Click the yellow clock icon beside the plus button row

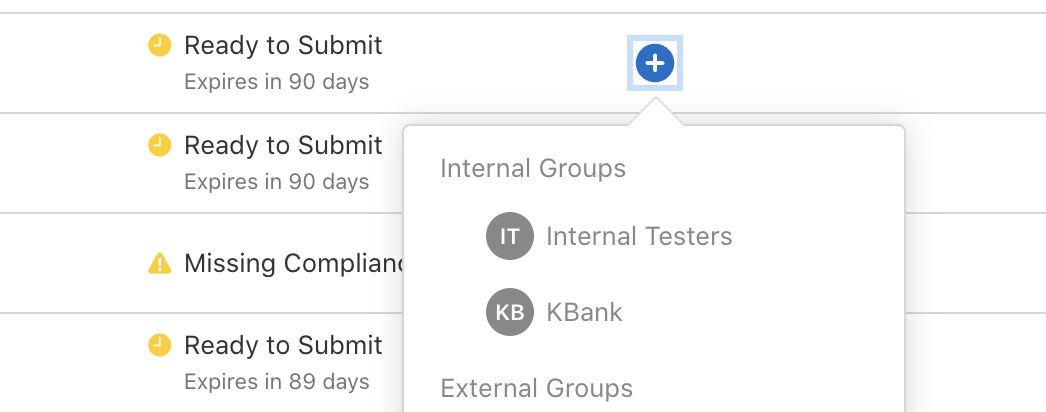tap(159, 45)
